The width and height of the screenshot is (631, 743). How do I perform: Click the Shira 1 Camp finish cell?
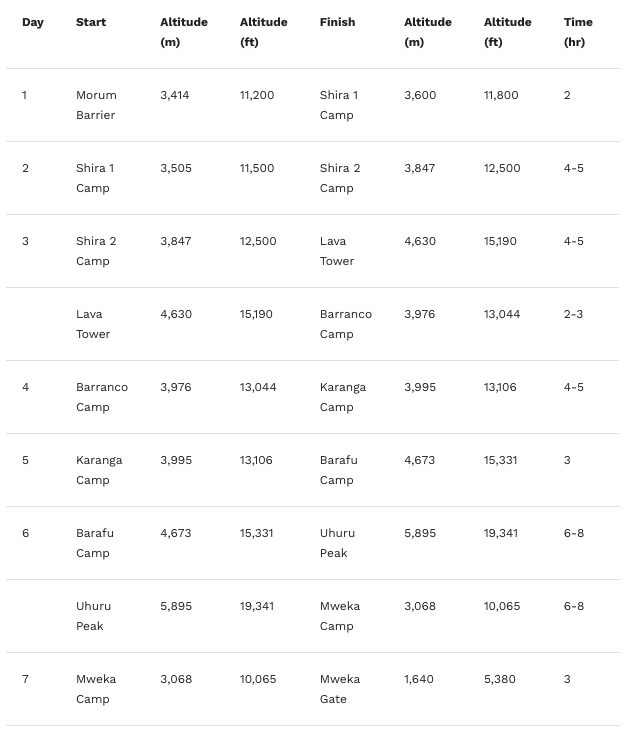(x=339, y=105)
